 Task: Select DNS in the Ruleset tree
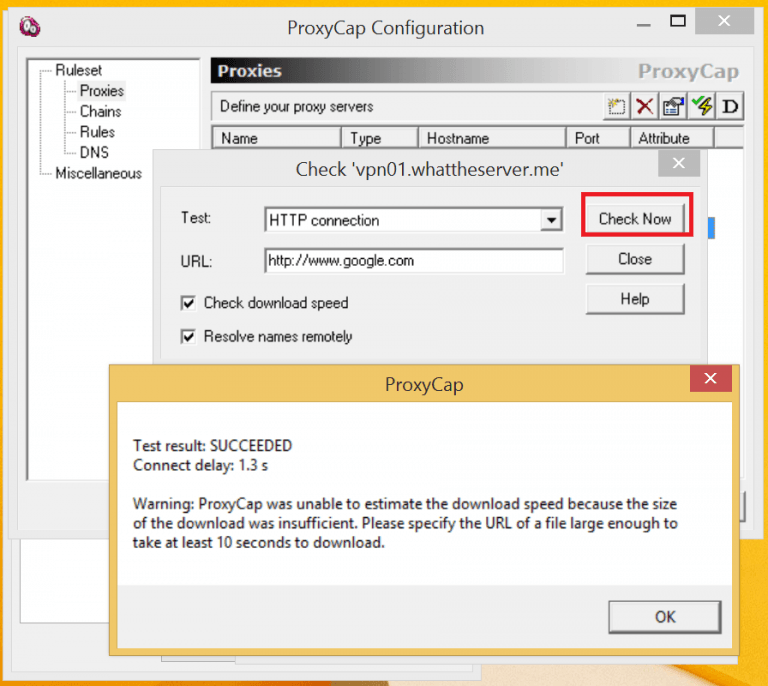pyautogui.click(x=94, y=153)
